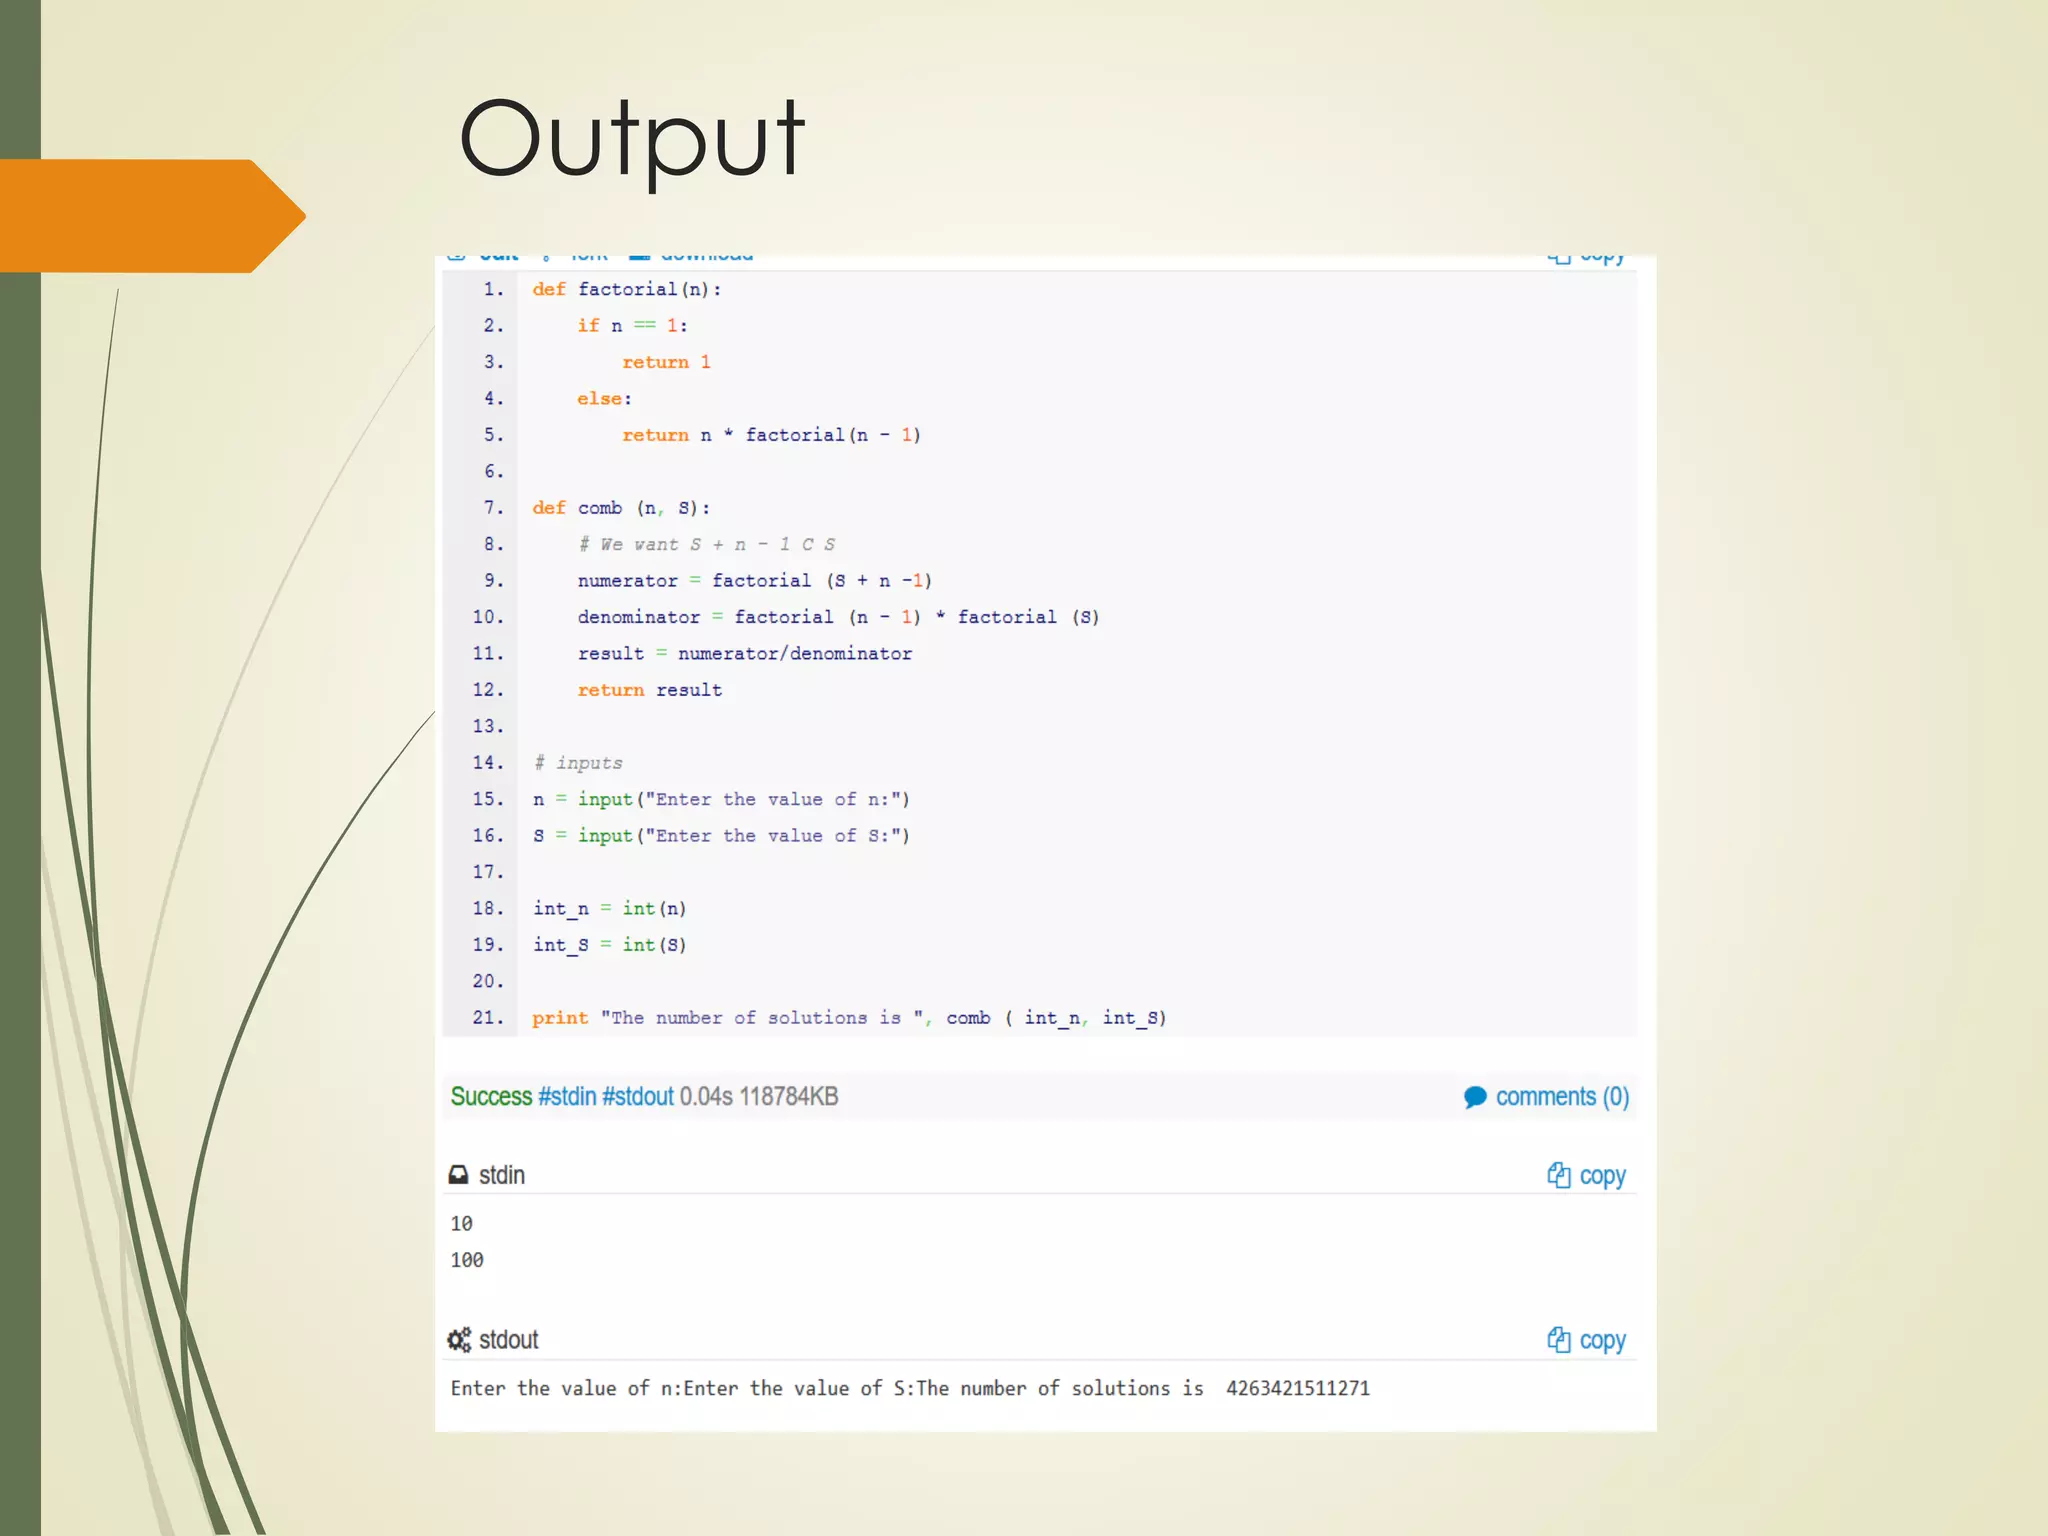Click the stdin value '10'
This screenshot has width=2048, height=1536.
(x=461, y=1224)
